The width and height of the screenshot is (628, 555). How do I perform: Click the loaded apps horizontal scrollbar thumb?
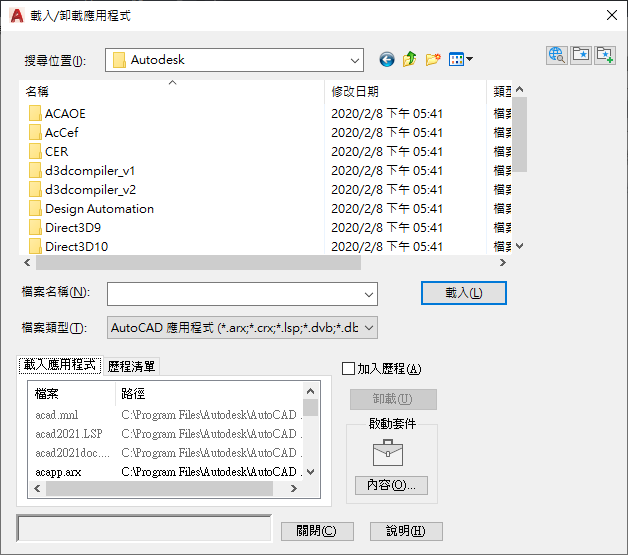[x=159, y=489]
